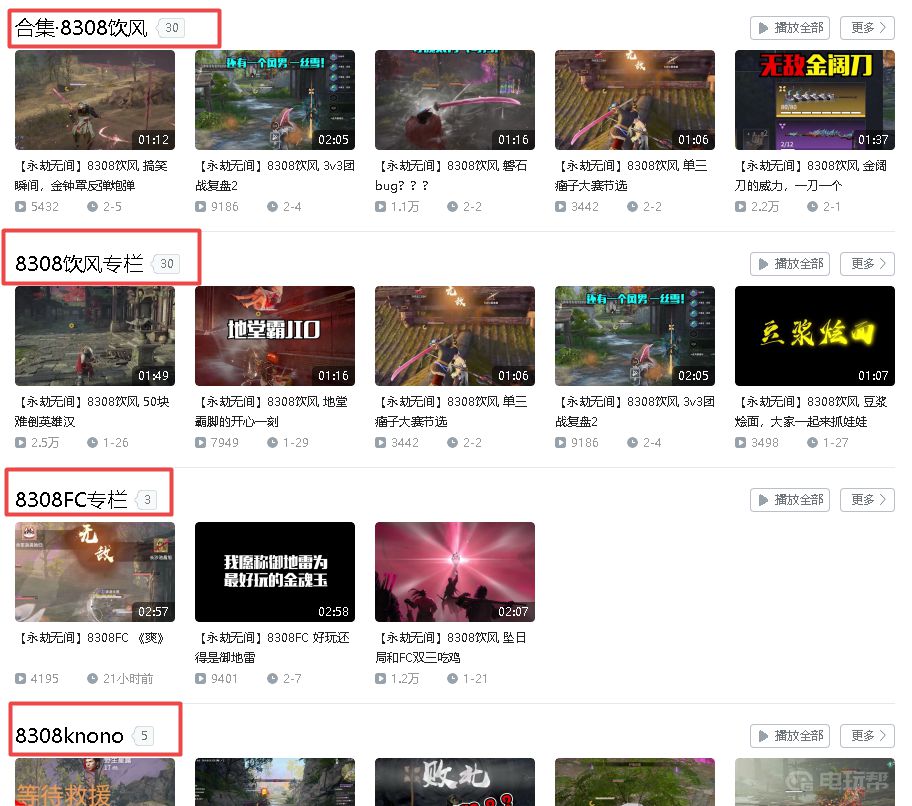This screenshot has height=806, width=912.
Task: Click the view count 2.5万
Action: [x=45, y=443]
